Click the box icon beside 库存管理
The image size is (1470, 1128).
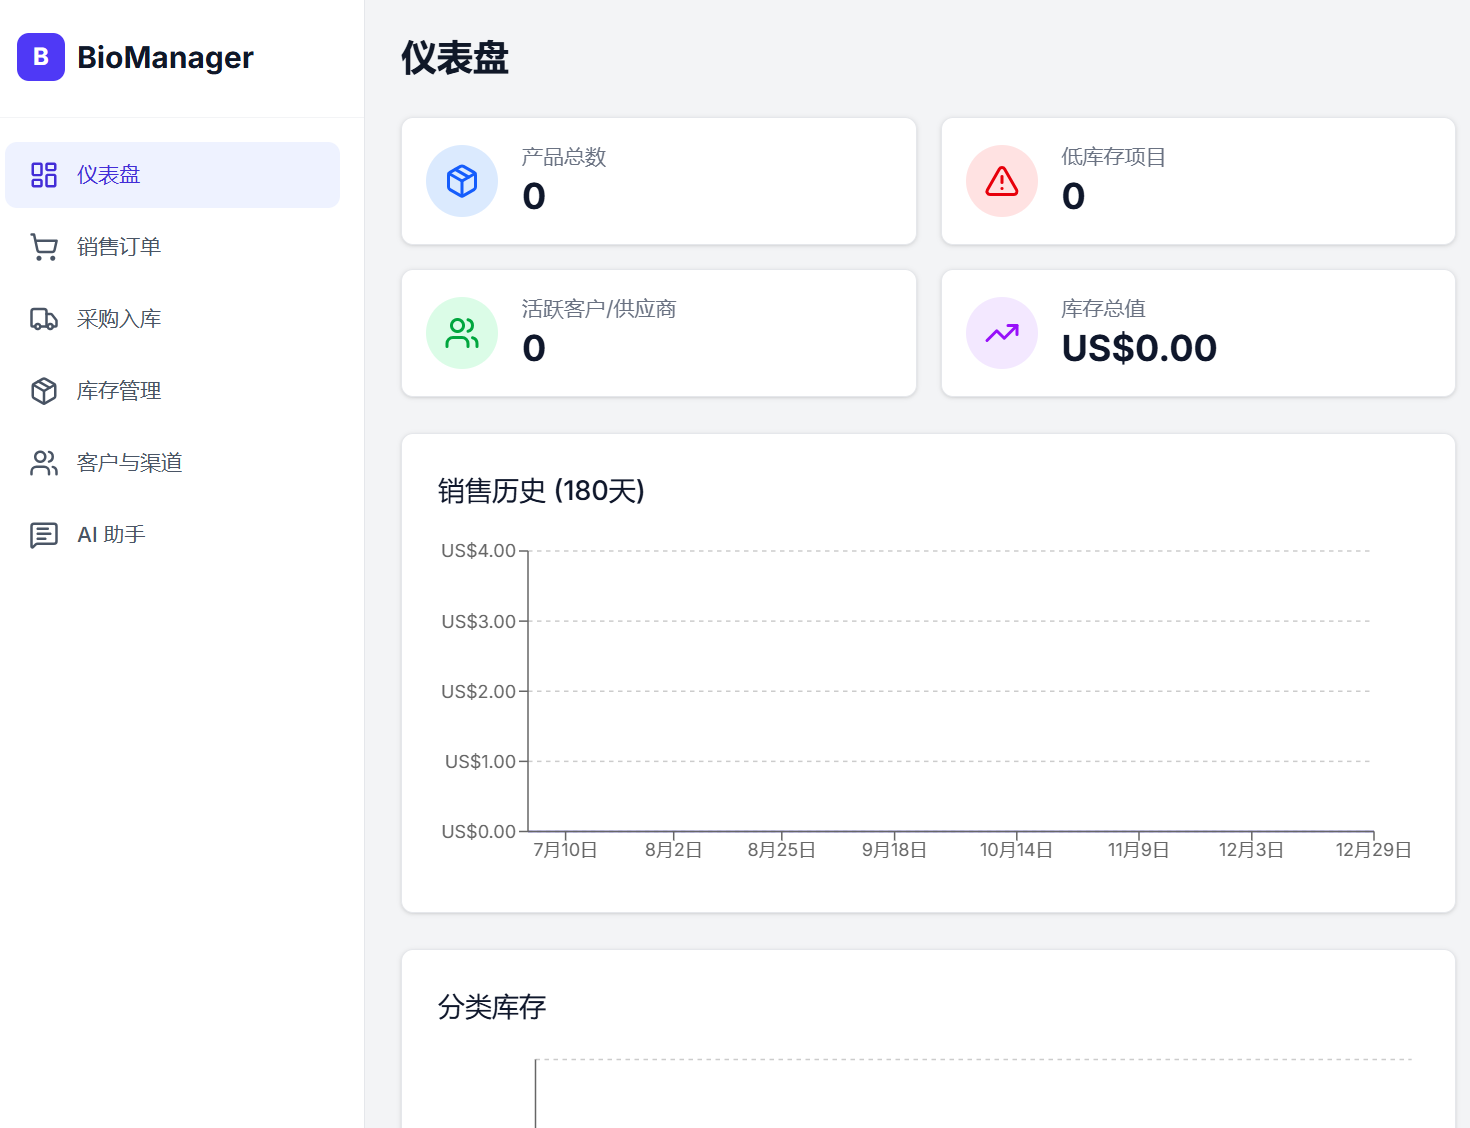pyautogui.click(x=44, y=391)
